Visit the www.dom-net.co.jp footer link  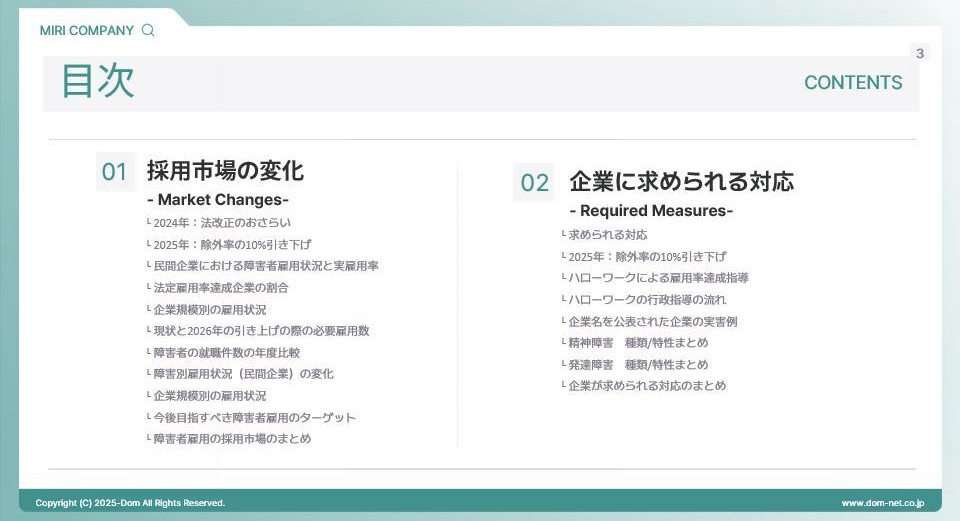click(x=882, y=503)
